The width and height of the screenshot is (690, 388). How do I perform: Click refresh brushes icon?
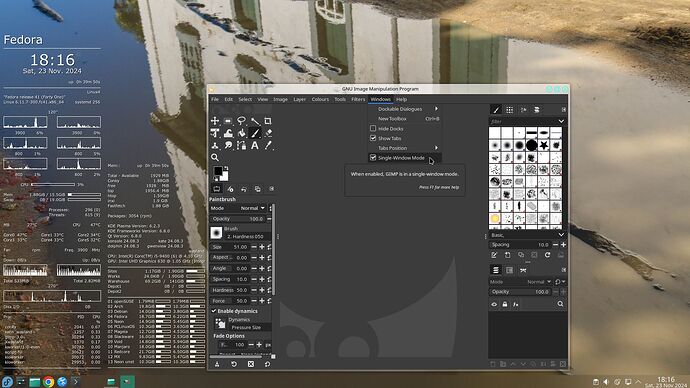(547, 255)
